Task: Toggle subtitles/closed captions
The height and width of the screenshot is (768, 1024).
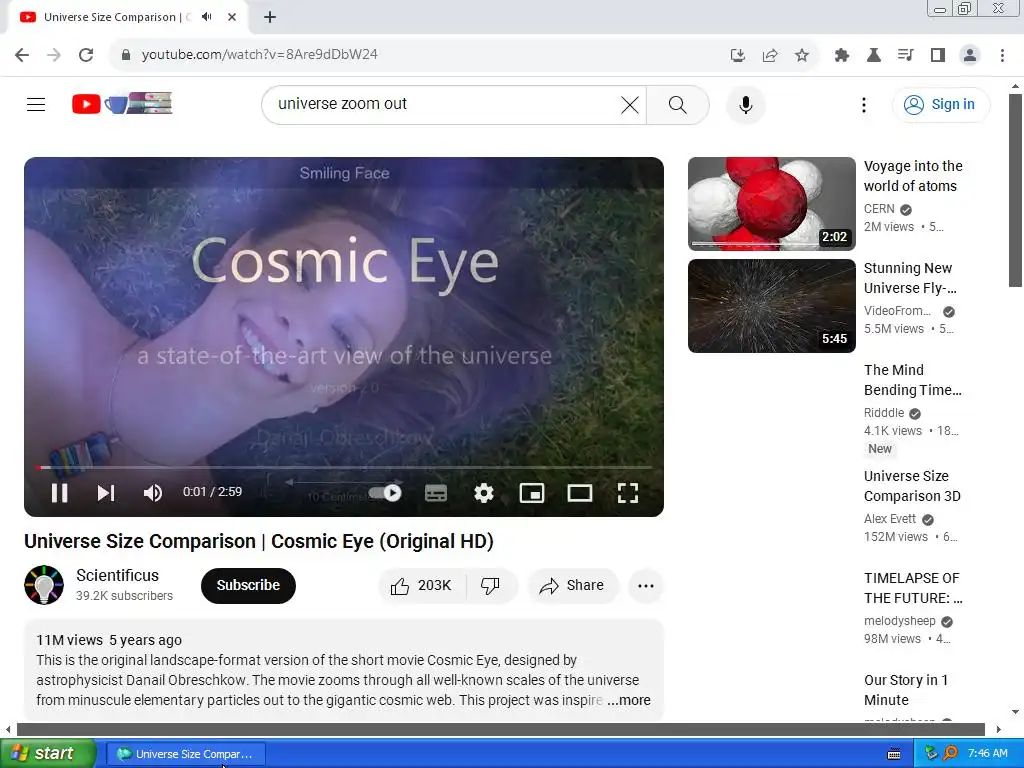Action: pos(436,493)
